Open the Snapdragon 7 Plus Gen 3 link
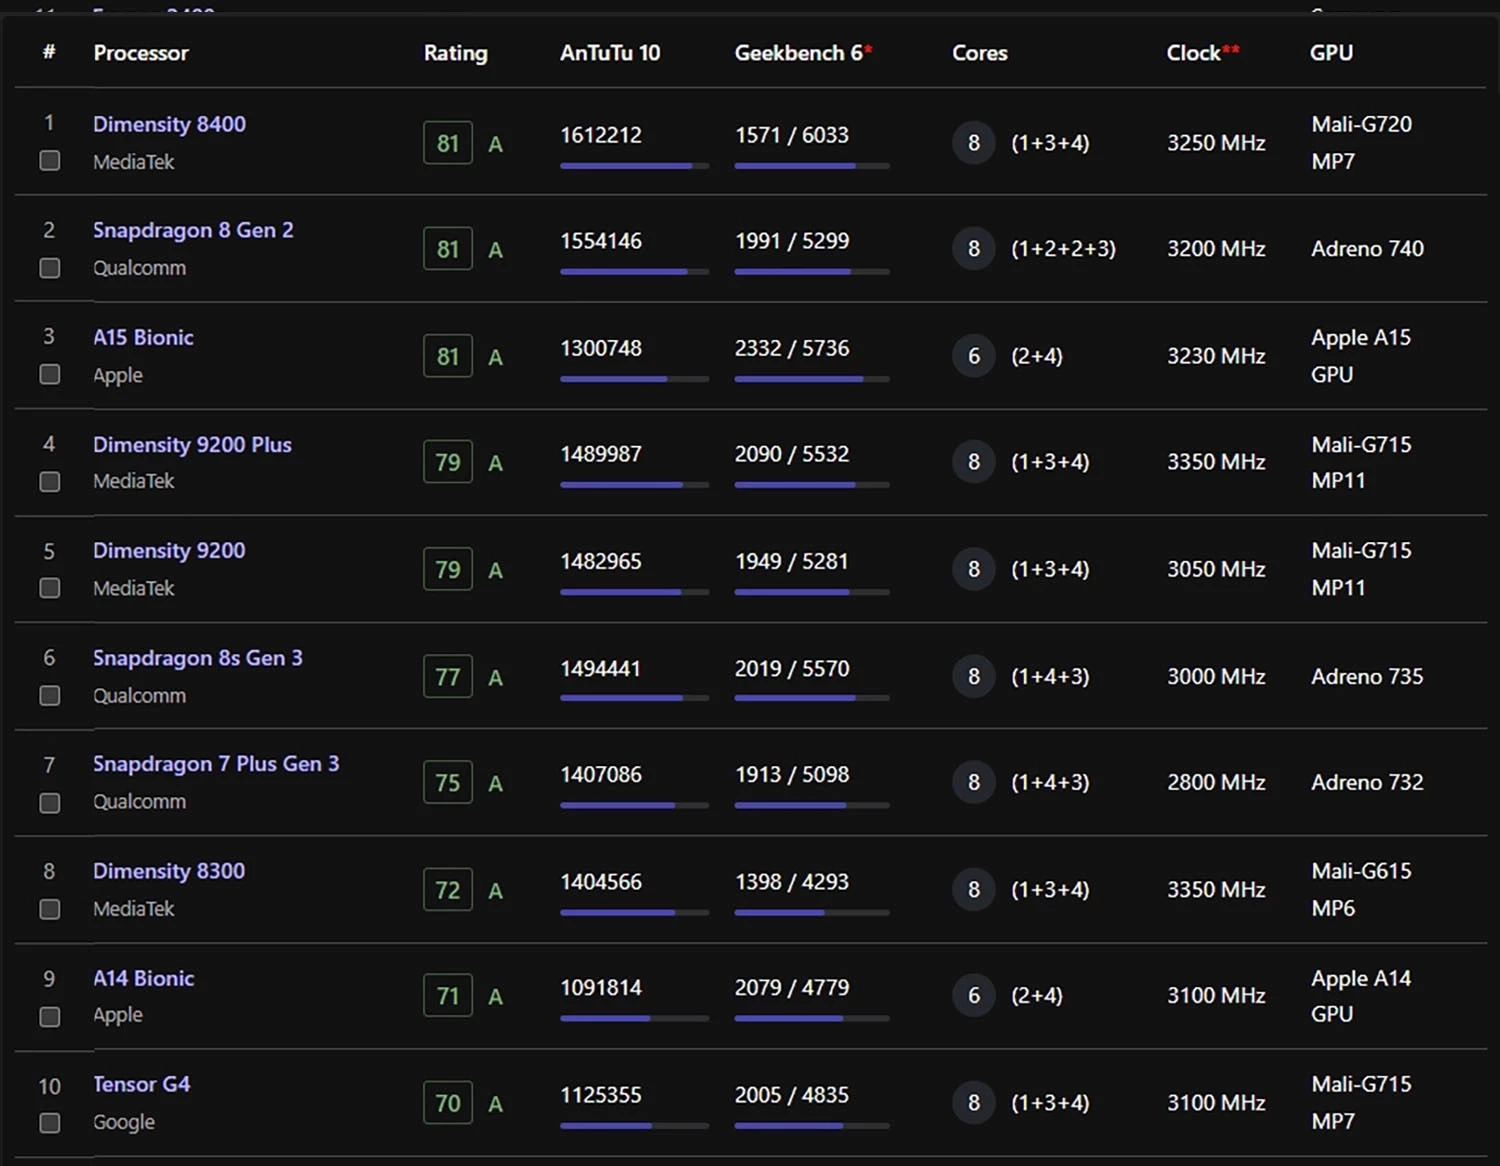The height and width of the screenshot is (1166, 1500). 216,764
